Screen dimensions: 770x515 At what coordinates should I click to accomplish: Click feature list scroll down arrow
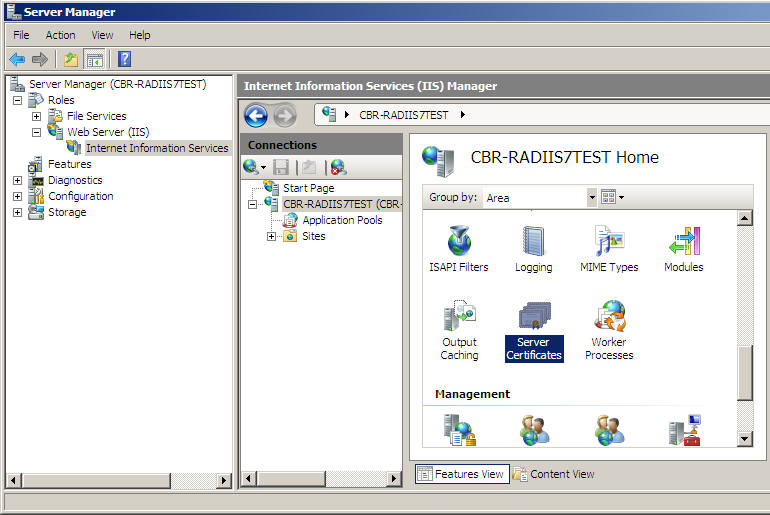745,439
